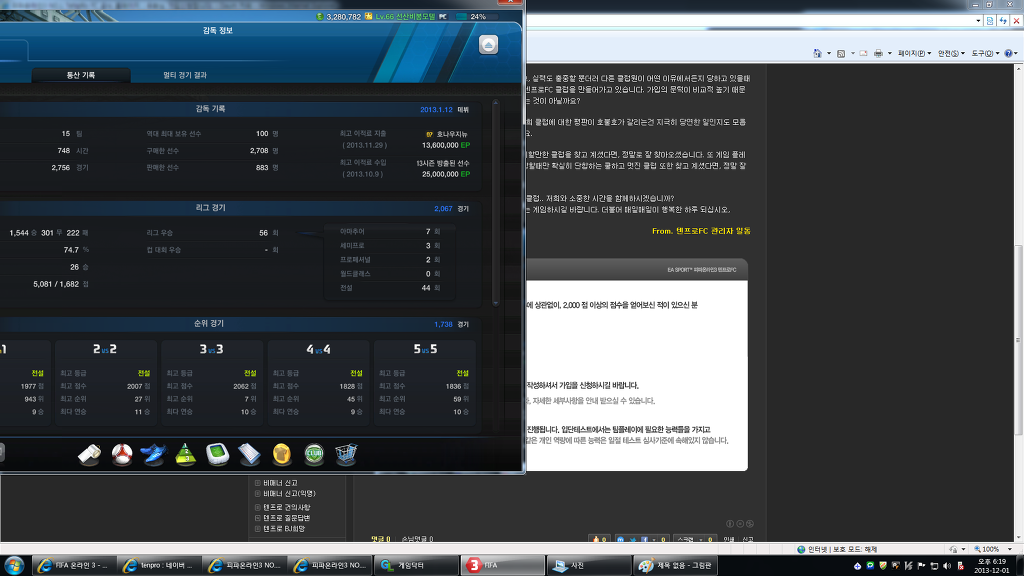Click the browser page vertical scrollbar
Viewport: 1024px width, 576px height.
[x=1019, y=340]
